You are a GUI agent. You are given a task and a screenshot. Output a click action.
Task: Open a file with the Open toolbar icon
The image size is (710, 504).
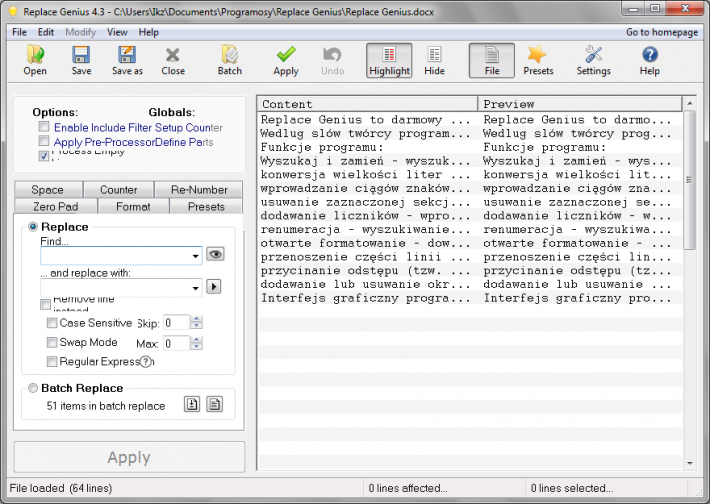pos(35,60)
